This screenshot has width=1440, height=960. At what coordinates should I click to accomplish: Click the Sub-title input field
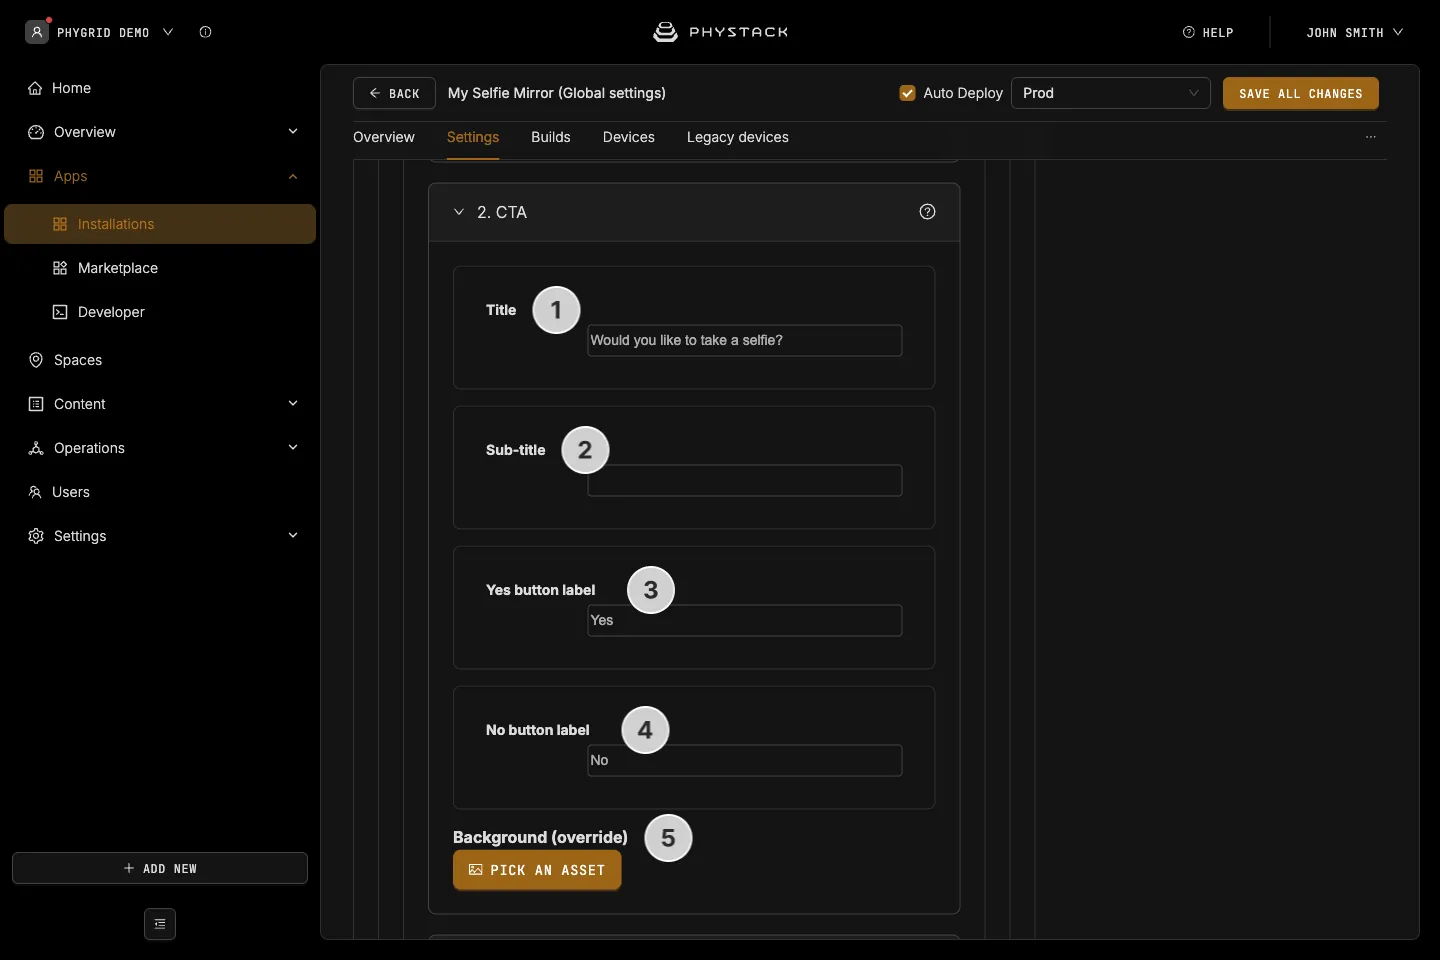tap(745, 480)
